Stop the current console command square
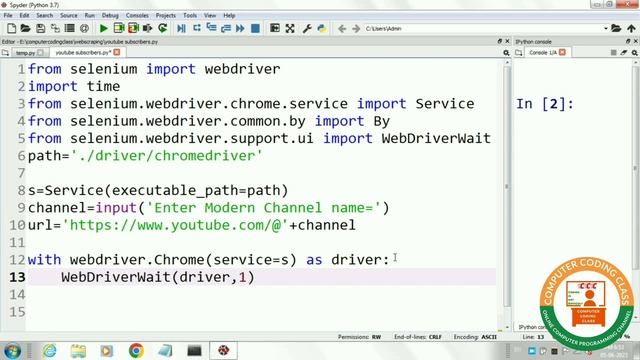The width and height of the screenshot is (640, 360). [x=613, y=53]
